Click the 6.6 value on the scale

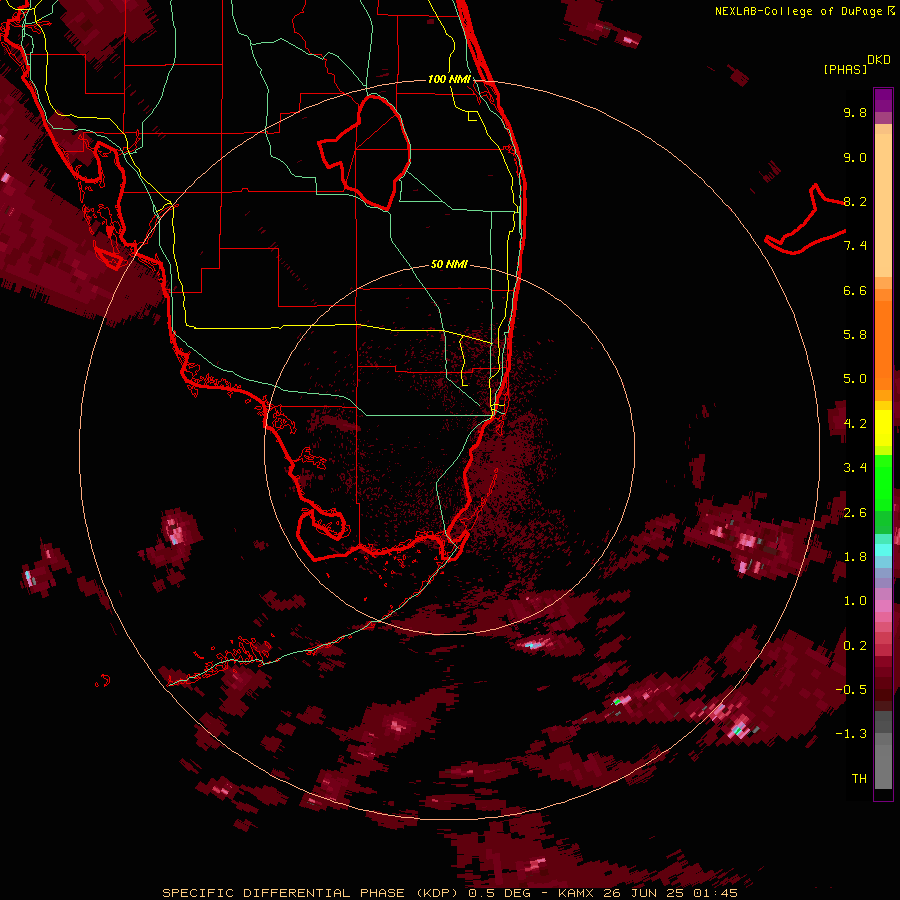pyautogui.click(x=855, y=290)
